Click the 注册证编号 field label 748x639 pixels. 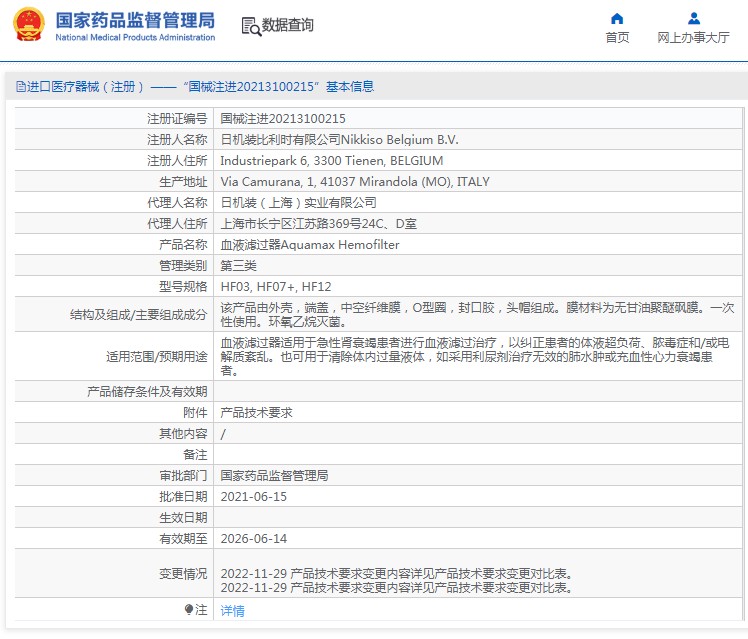177,119
